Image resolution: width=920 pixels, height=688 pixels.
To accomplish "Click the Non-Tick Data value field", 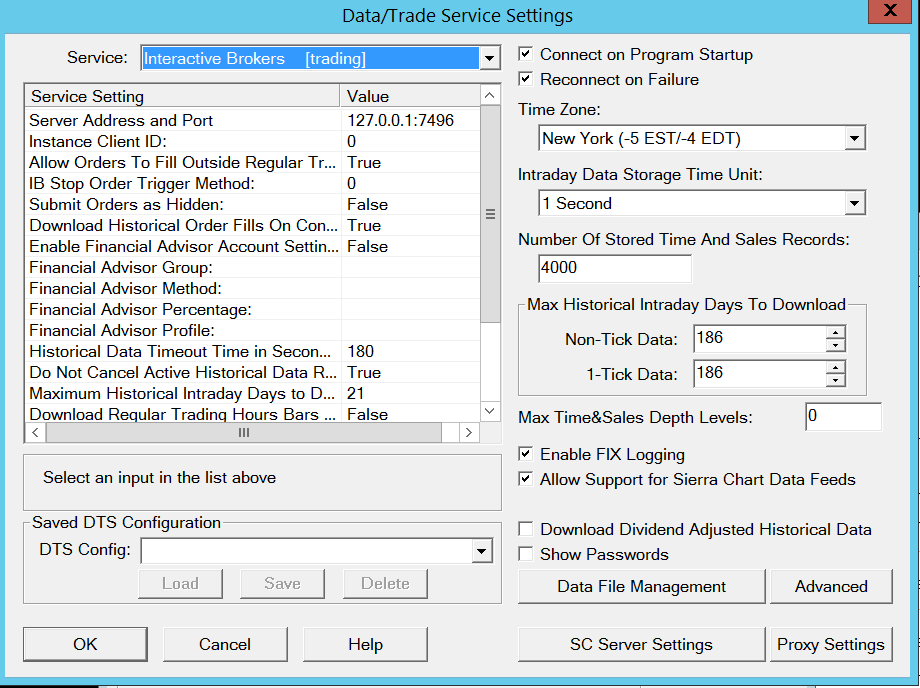I will (760, 338).
